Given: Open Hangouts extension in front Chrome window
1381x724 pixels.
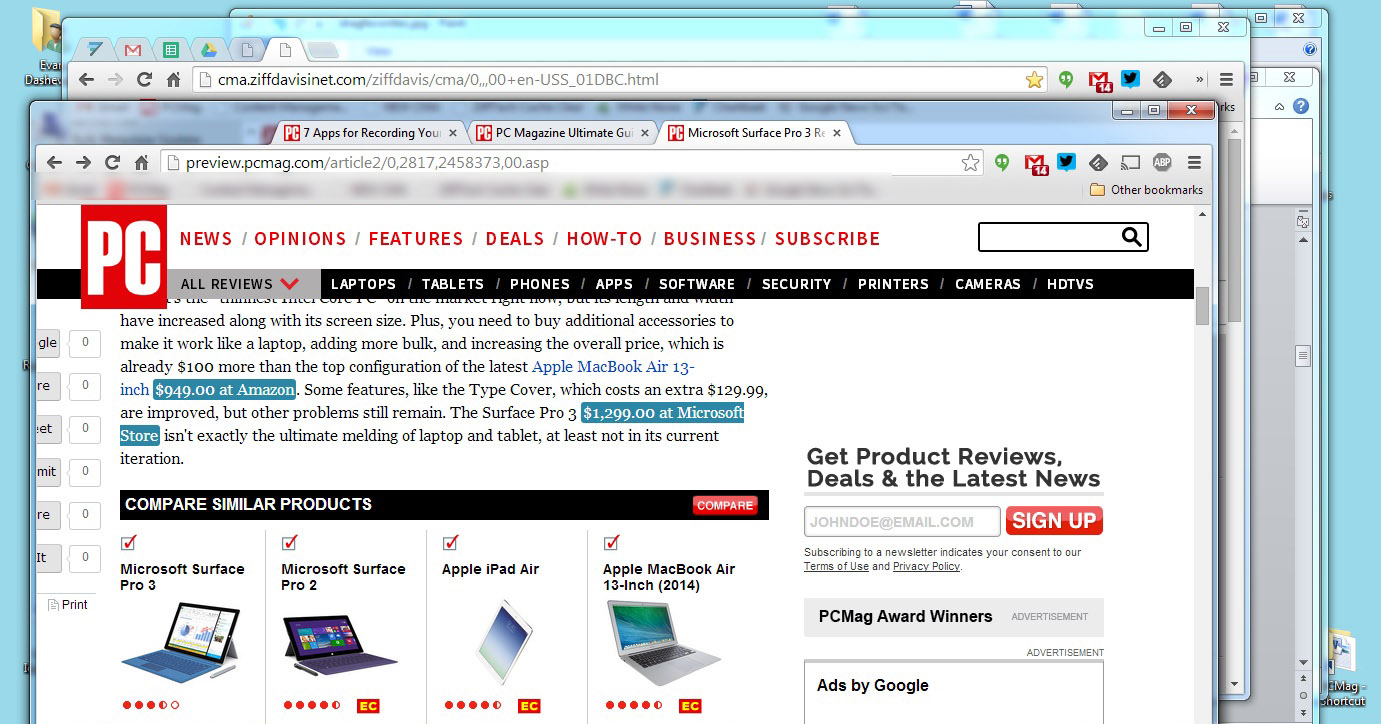Looking at the screenshot, I should click(1002, 163).
